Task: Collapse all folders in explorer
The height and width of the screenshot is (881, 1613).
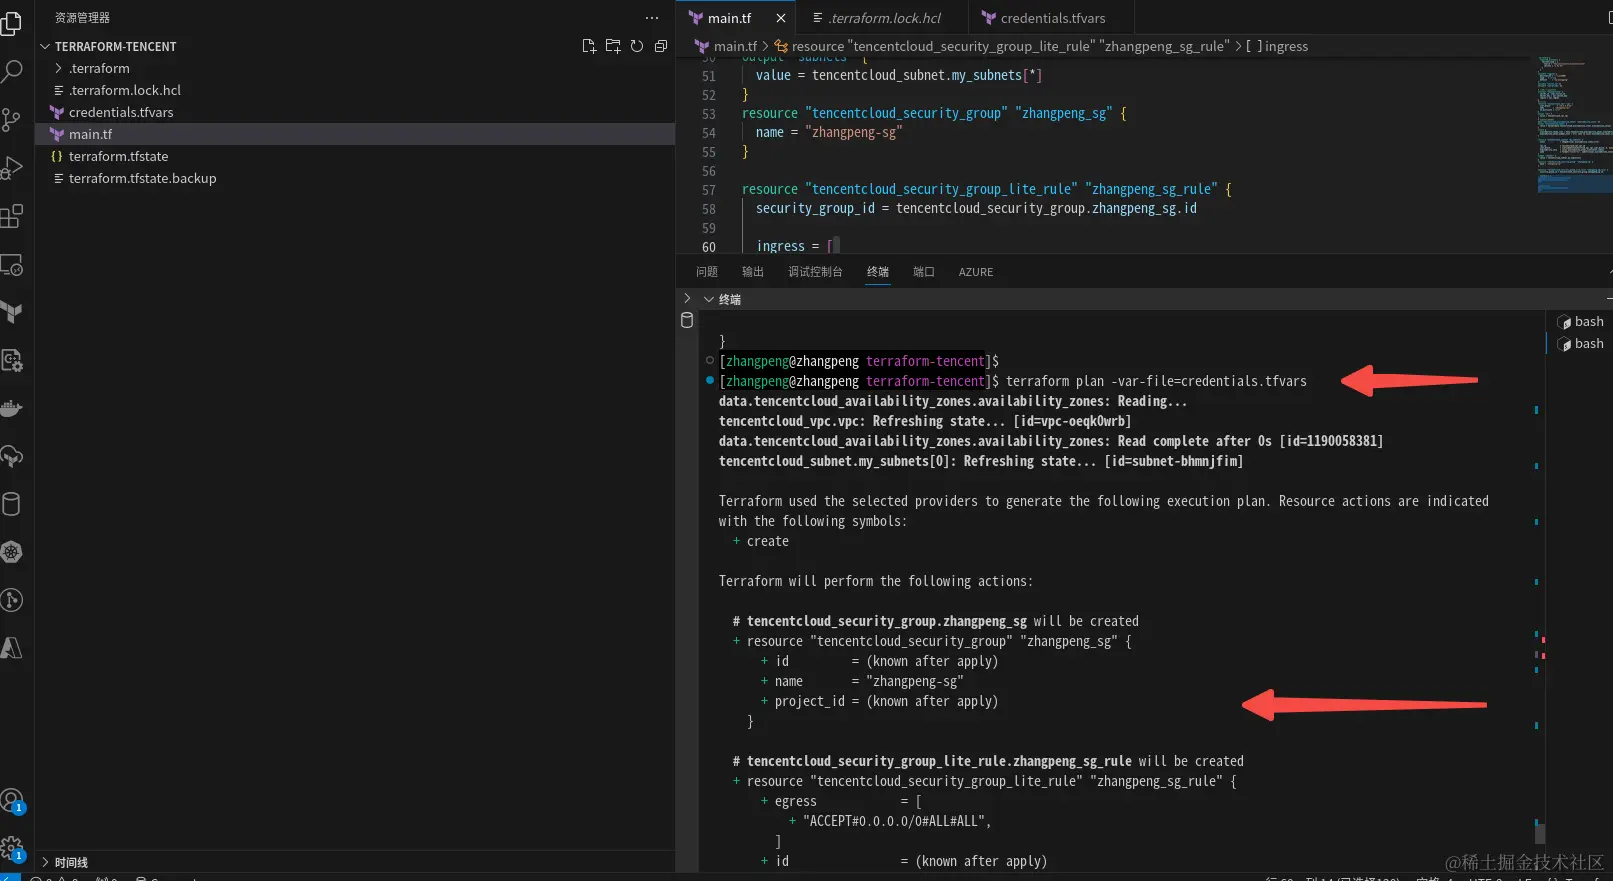Action: (x=661, y=46)
